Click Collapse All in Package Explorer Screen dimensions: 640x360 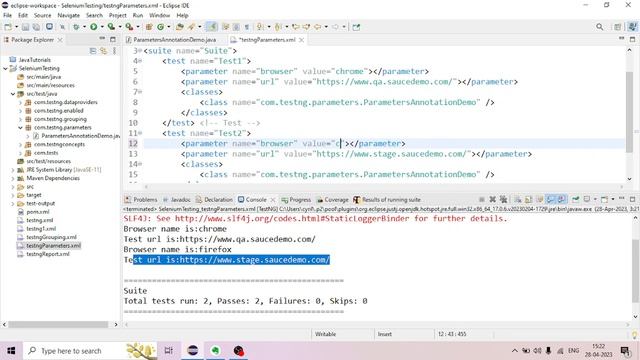coord(93,51)
